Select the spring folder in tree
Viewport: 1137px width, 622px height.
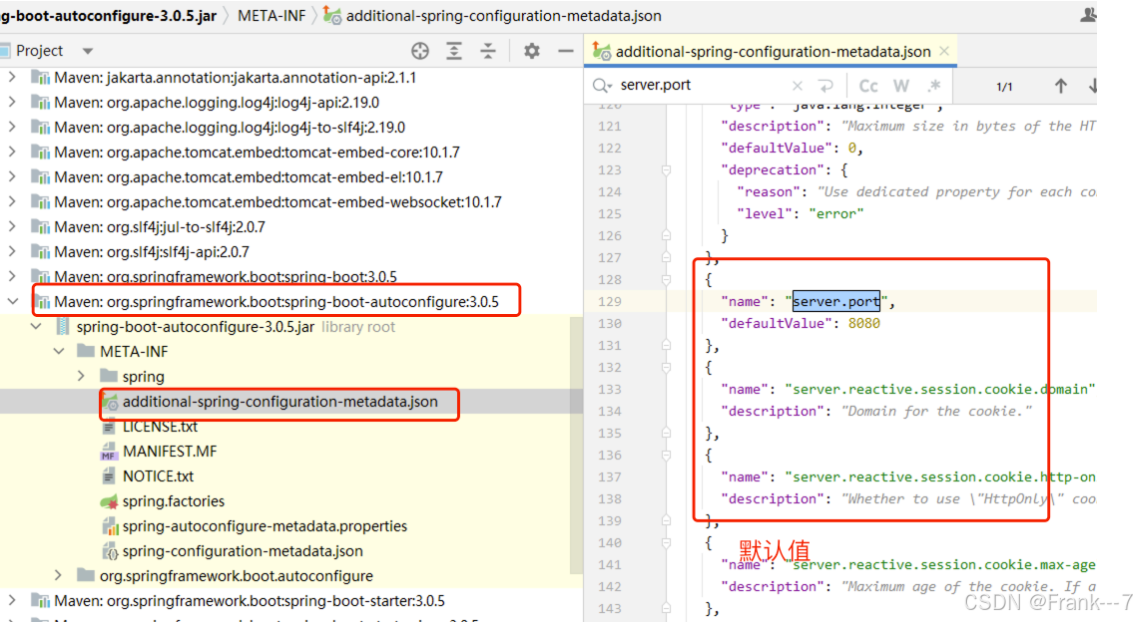(x=143, y=376)
